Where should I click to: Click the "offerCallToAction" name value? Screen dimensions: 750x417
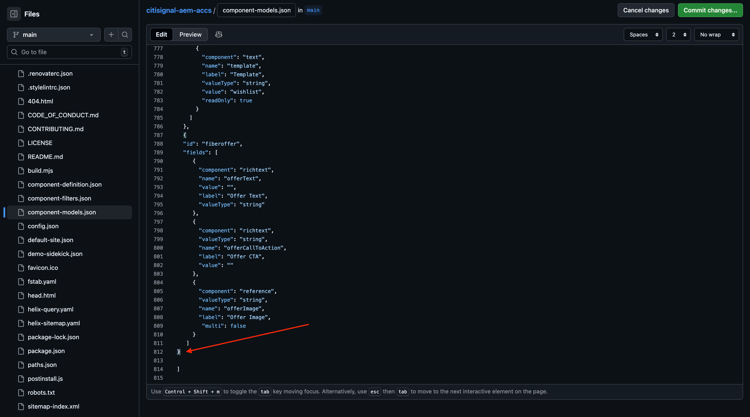(254, 248)
